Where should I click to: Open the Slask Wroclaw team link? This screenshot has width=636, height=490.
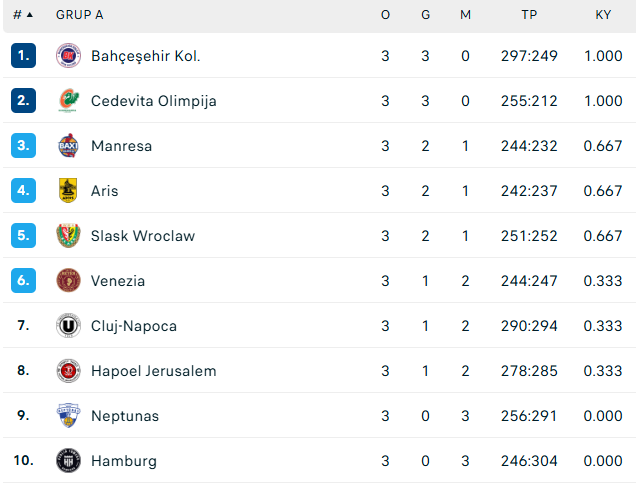click(142, 236)
